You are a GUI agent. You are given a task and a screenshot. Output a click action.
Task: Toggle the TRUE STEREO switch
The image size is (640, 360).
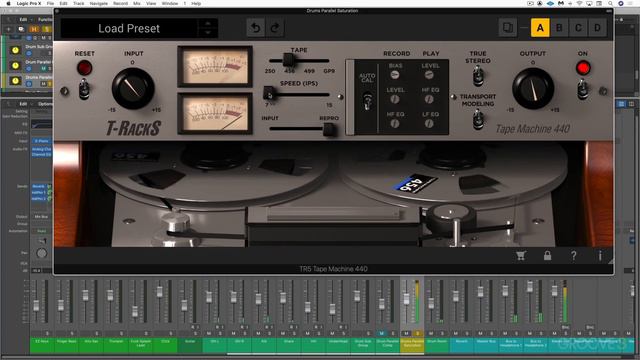478,76
